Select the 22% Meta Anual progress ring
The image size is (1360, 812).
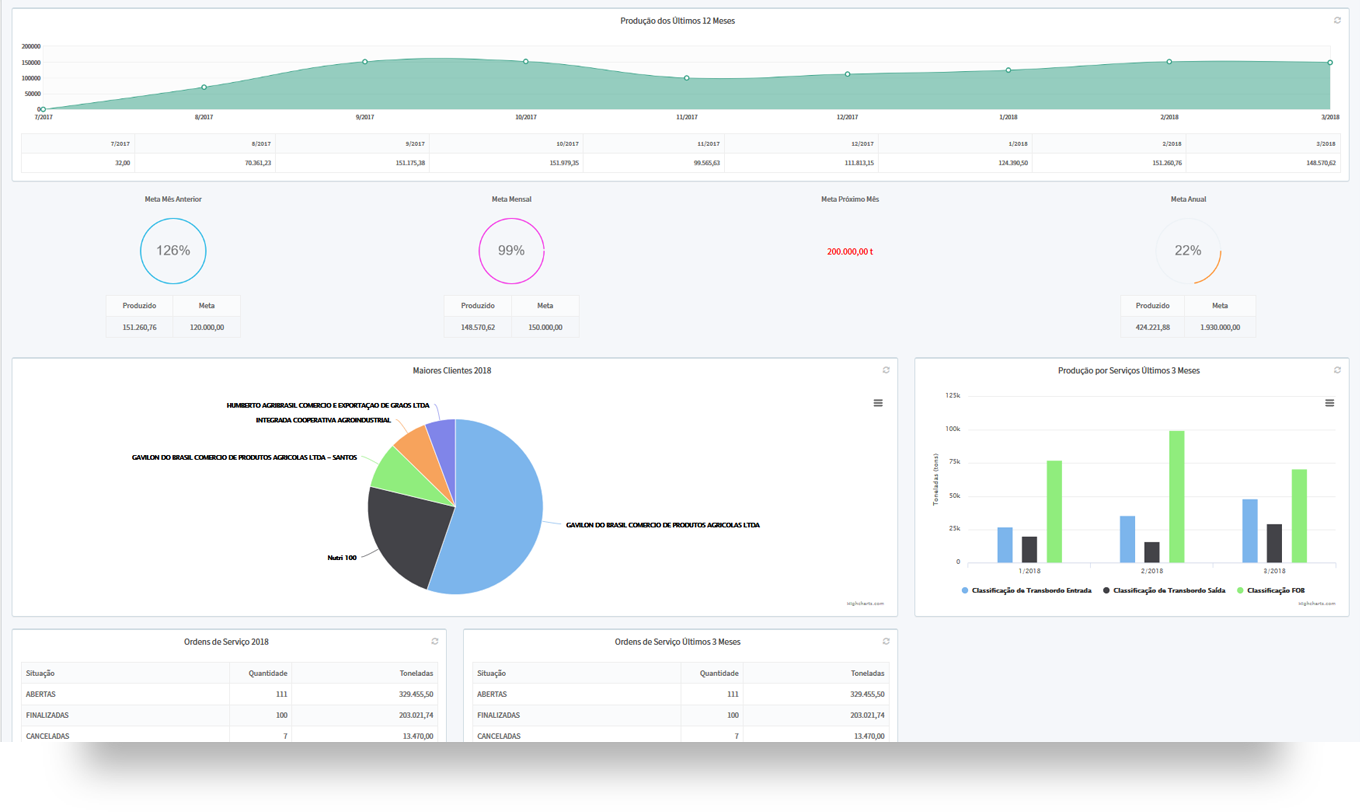(1187, 251)
